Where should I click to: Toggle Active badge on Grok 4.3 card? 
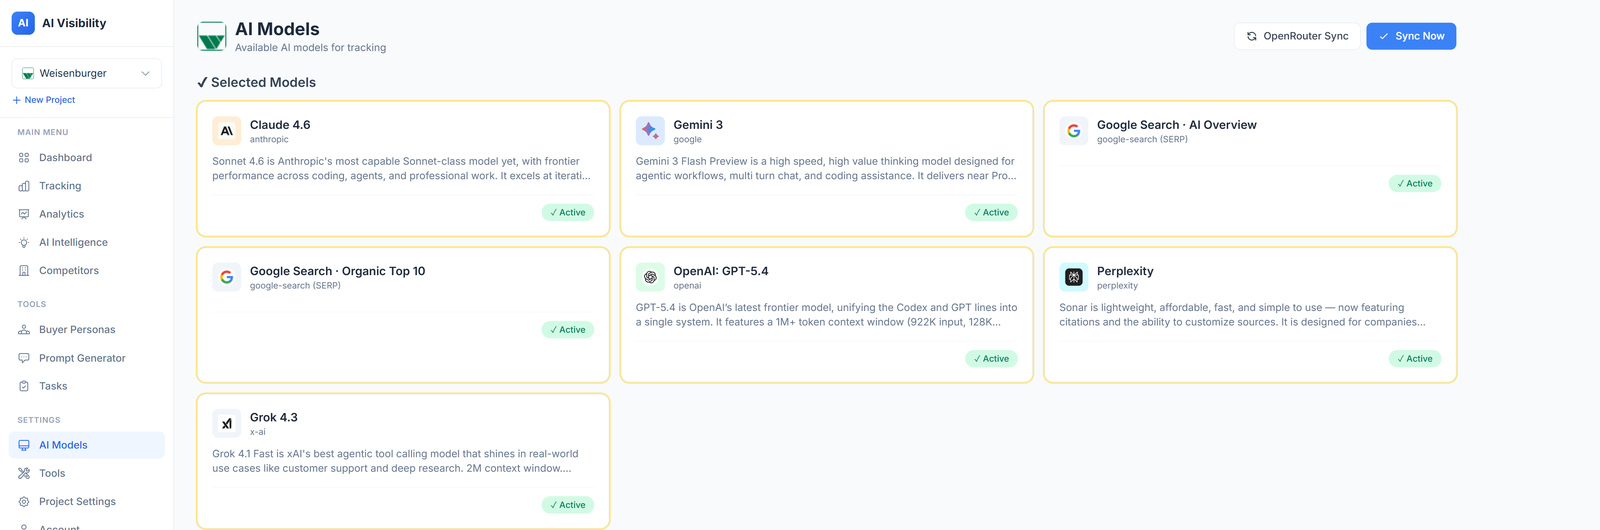(x=568, y=505)
